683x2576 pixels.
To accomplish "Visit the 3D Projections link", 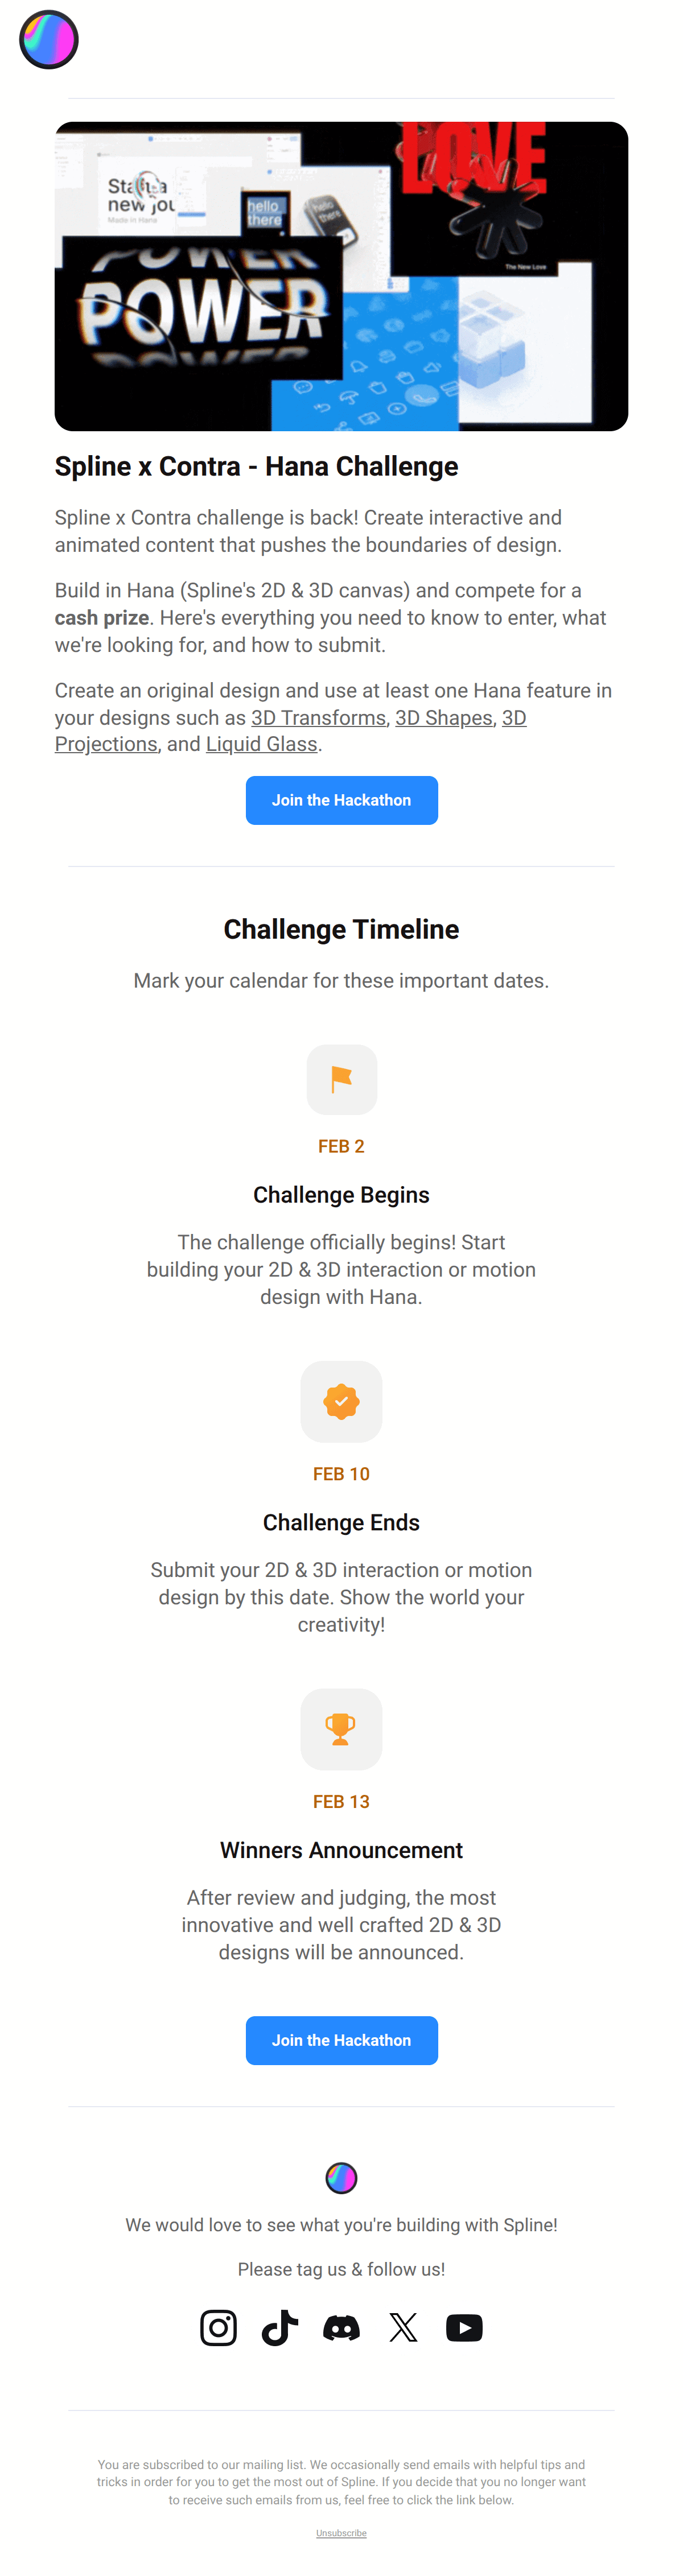I will pos(106,744).
